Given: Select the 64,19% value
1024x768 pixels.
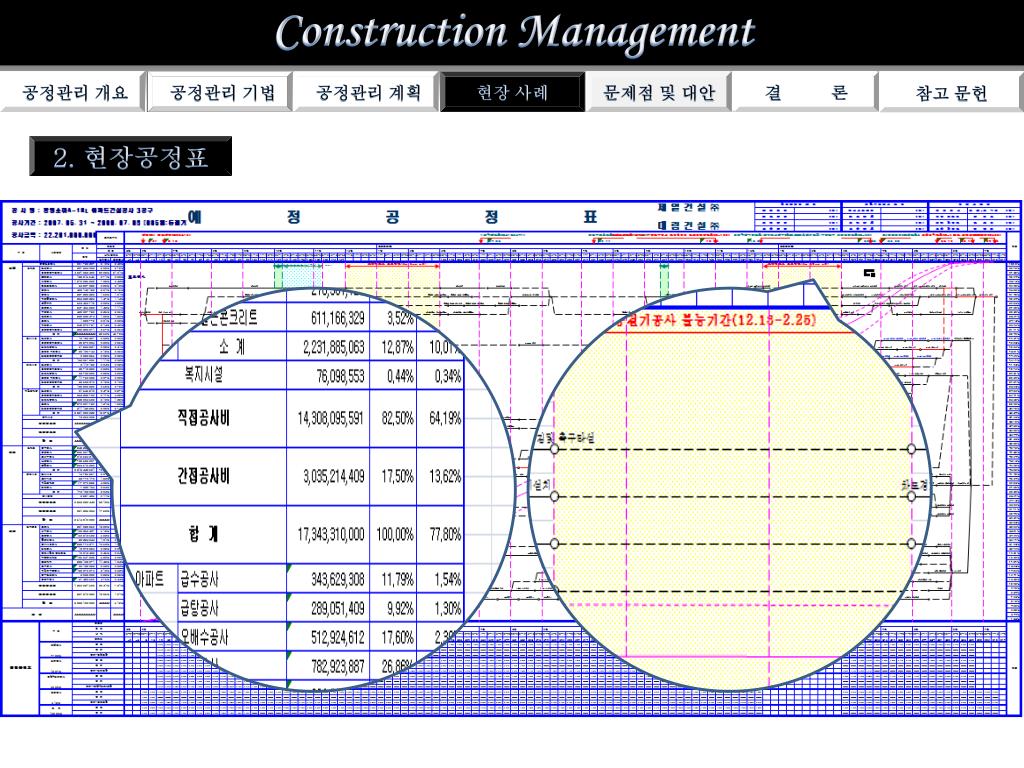Looking at the screenshot, I should 445,418.
